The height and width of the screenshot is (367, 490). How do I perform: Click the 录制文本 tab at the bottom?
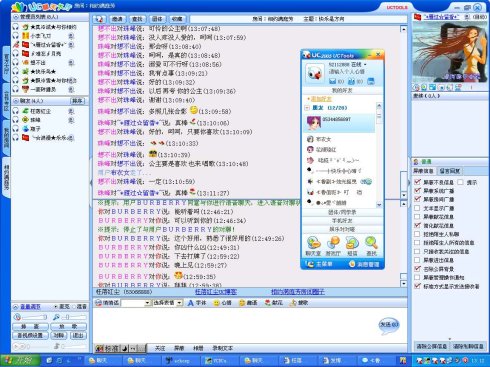click(x=223, y=348)
